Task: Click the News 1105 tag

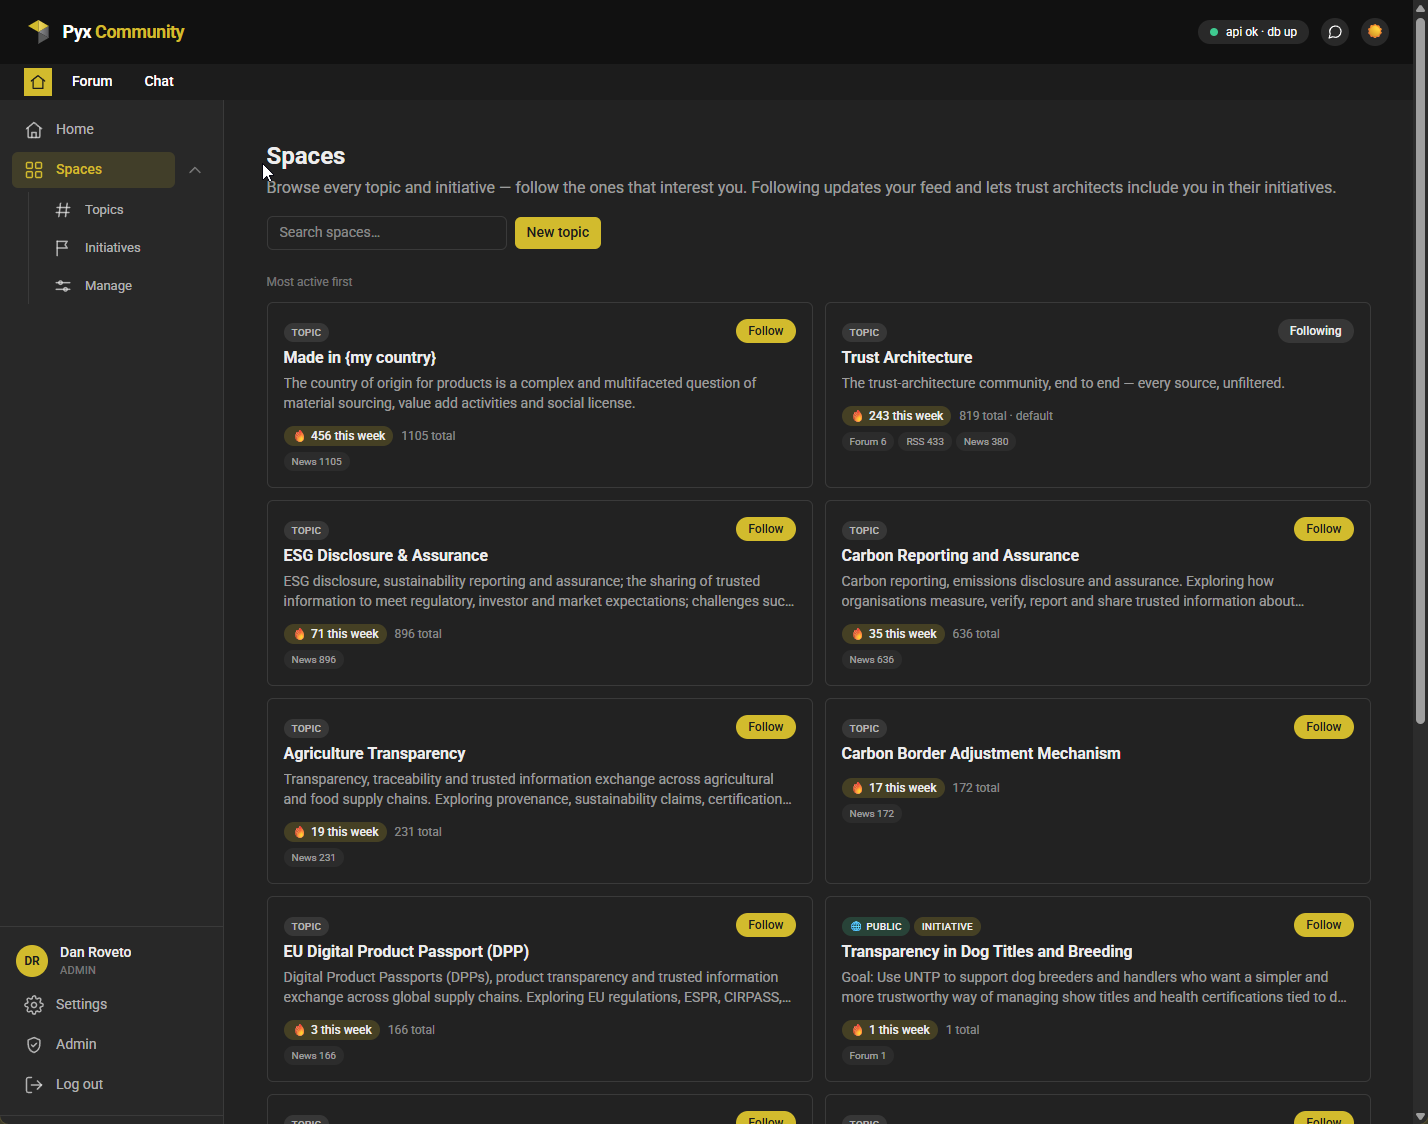Action: tap(316, 462)
